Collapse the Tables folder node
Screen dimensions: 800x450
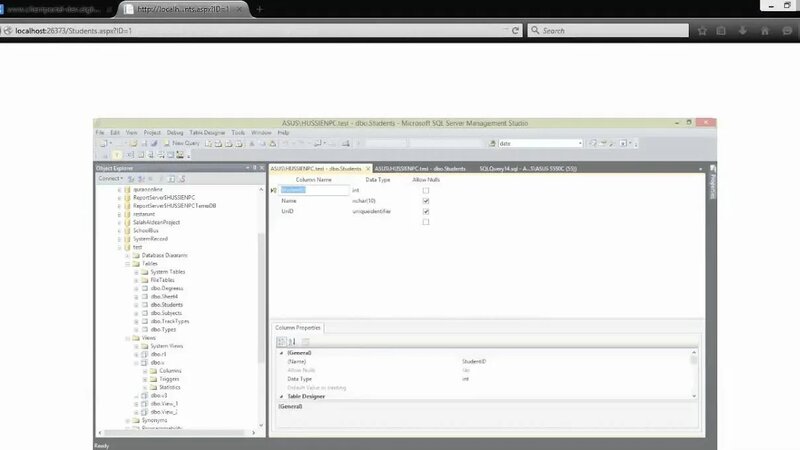(128, 263)
